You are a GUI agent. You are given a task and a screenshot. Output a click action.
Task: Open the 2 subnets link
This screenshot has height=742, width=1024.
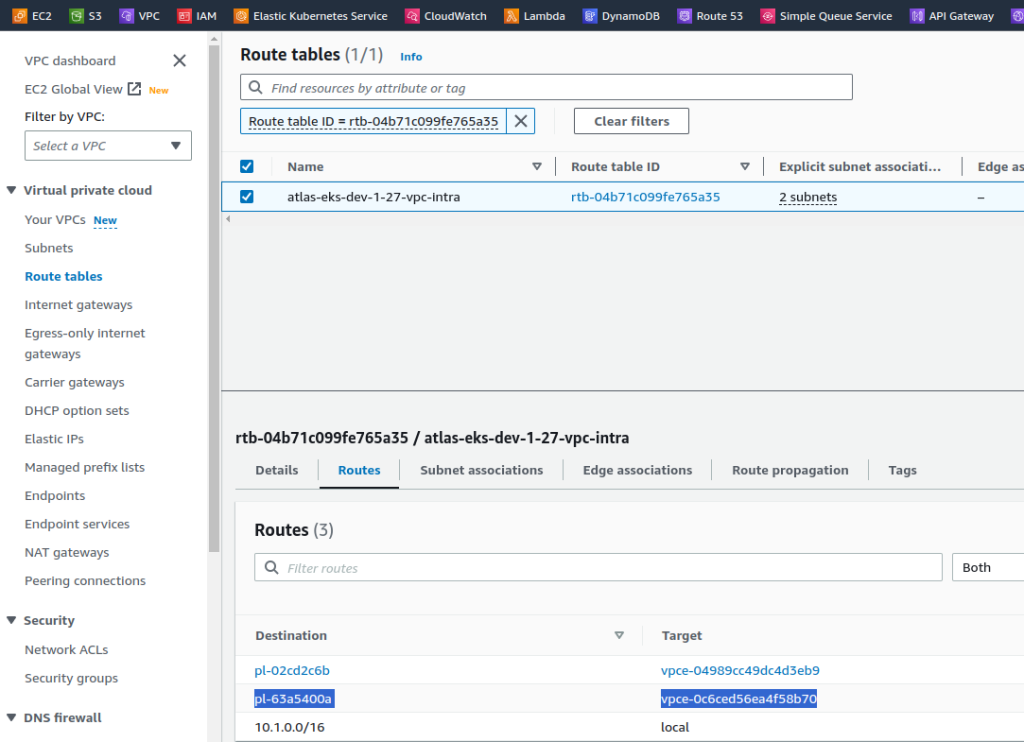[x=806, y=197]
